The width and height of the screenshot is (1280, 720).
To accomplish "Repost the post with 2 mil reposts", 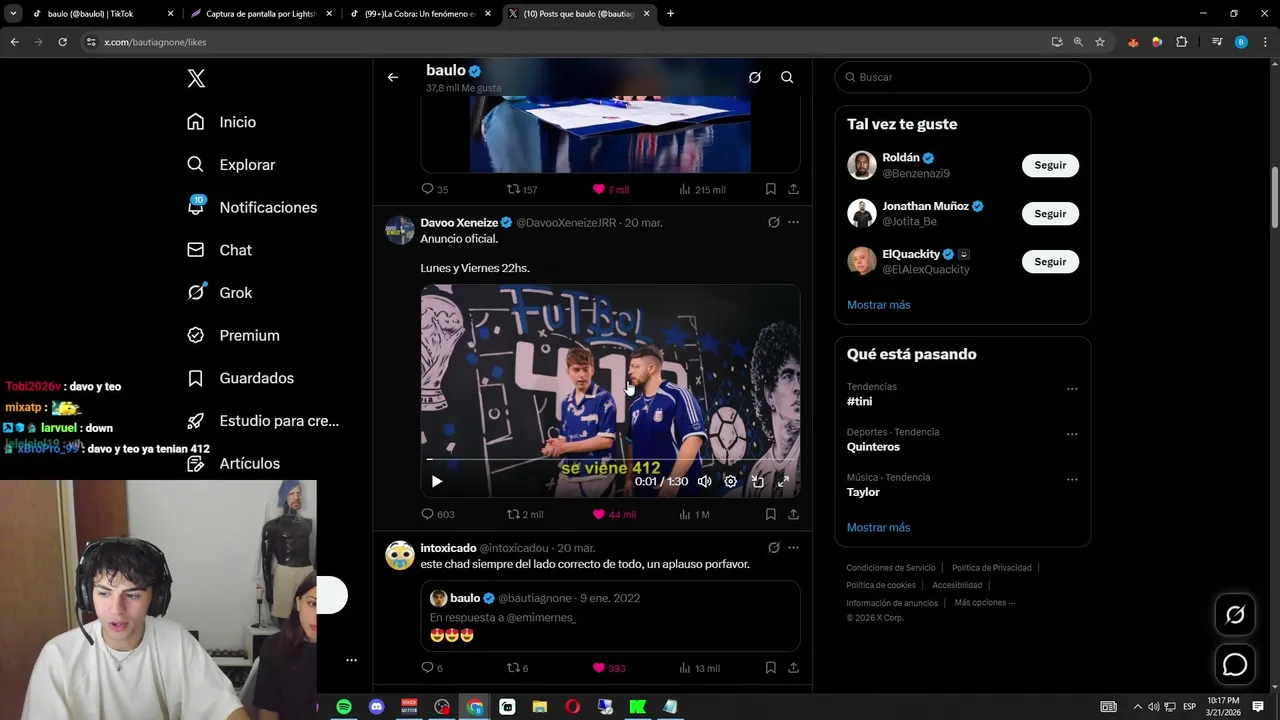I will [525, 514].
